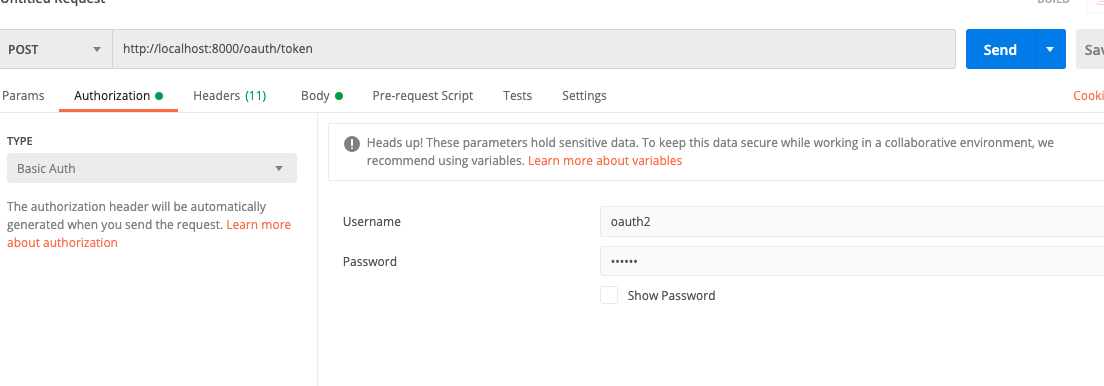
Task: Focus the Username field containing oauth2
Action: click(852, 221)
